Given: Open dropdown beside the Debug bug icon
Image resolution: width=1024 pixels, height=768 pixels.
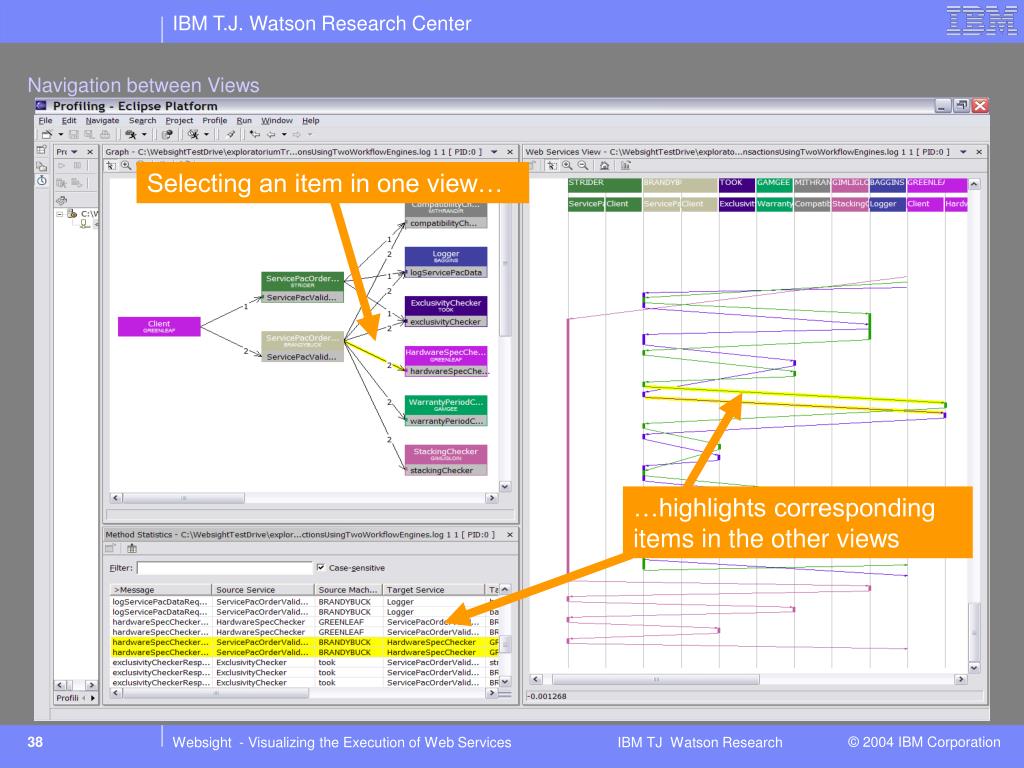Looking at the screenshot, I should click(x=206, y=135).
